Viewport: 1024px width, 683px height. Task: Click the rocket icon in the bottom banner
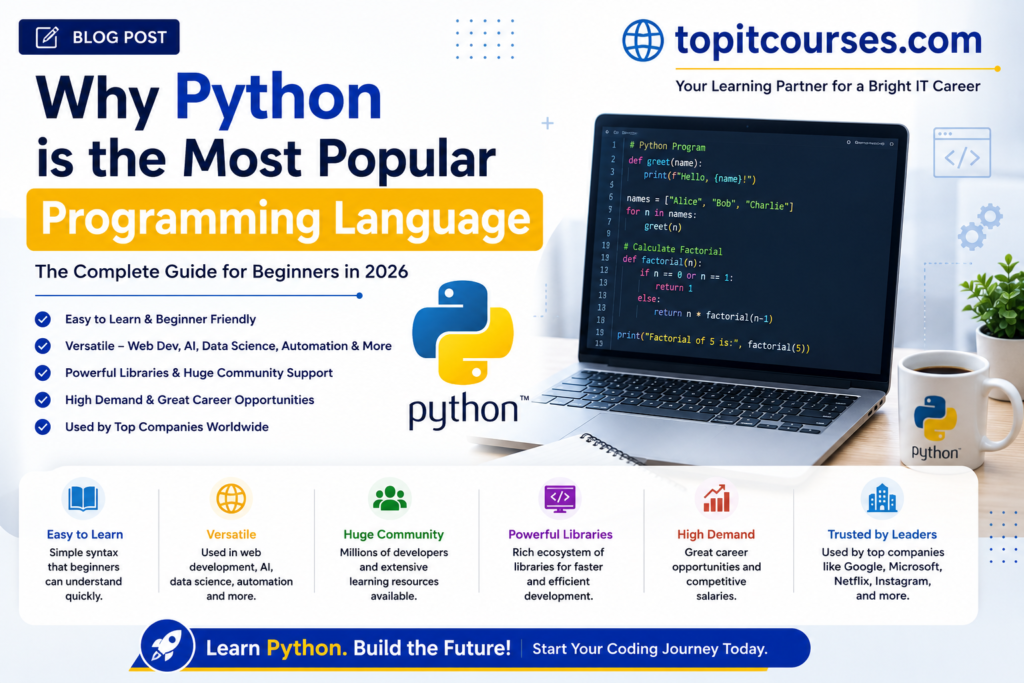point(167,646)
